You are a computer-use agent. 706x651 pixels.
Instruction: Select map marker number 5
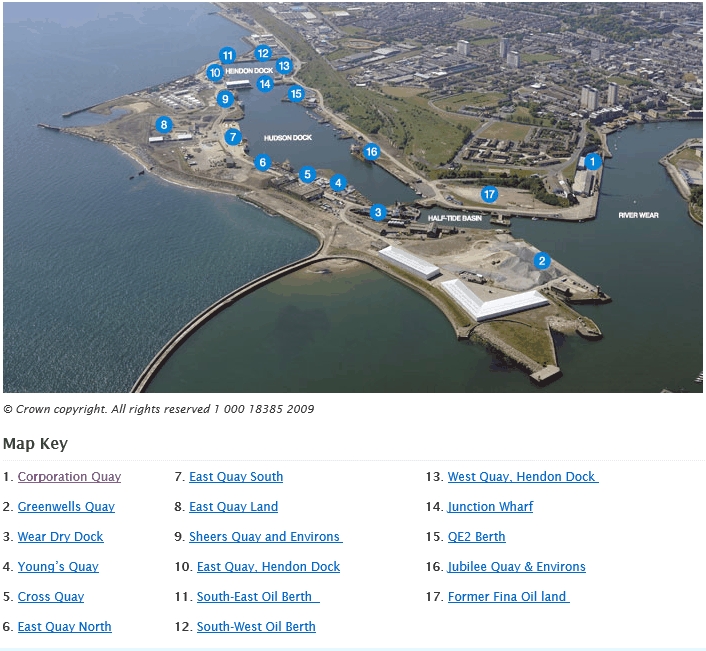point(308,174)
